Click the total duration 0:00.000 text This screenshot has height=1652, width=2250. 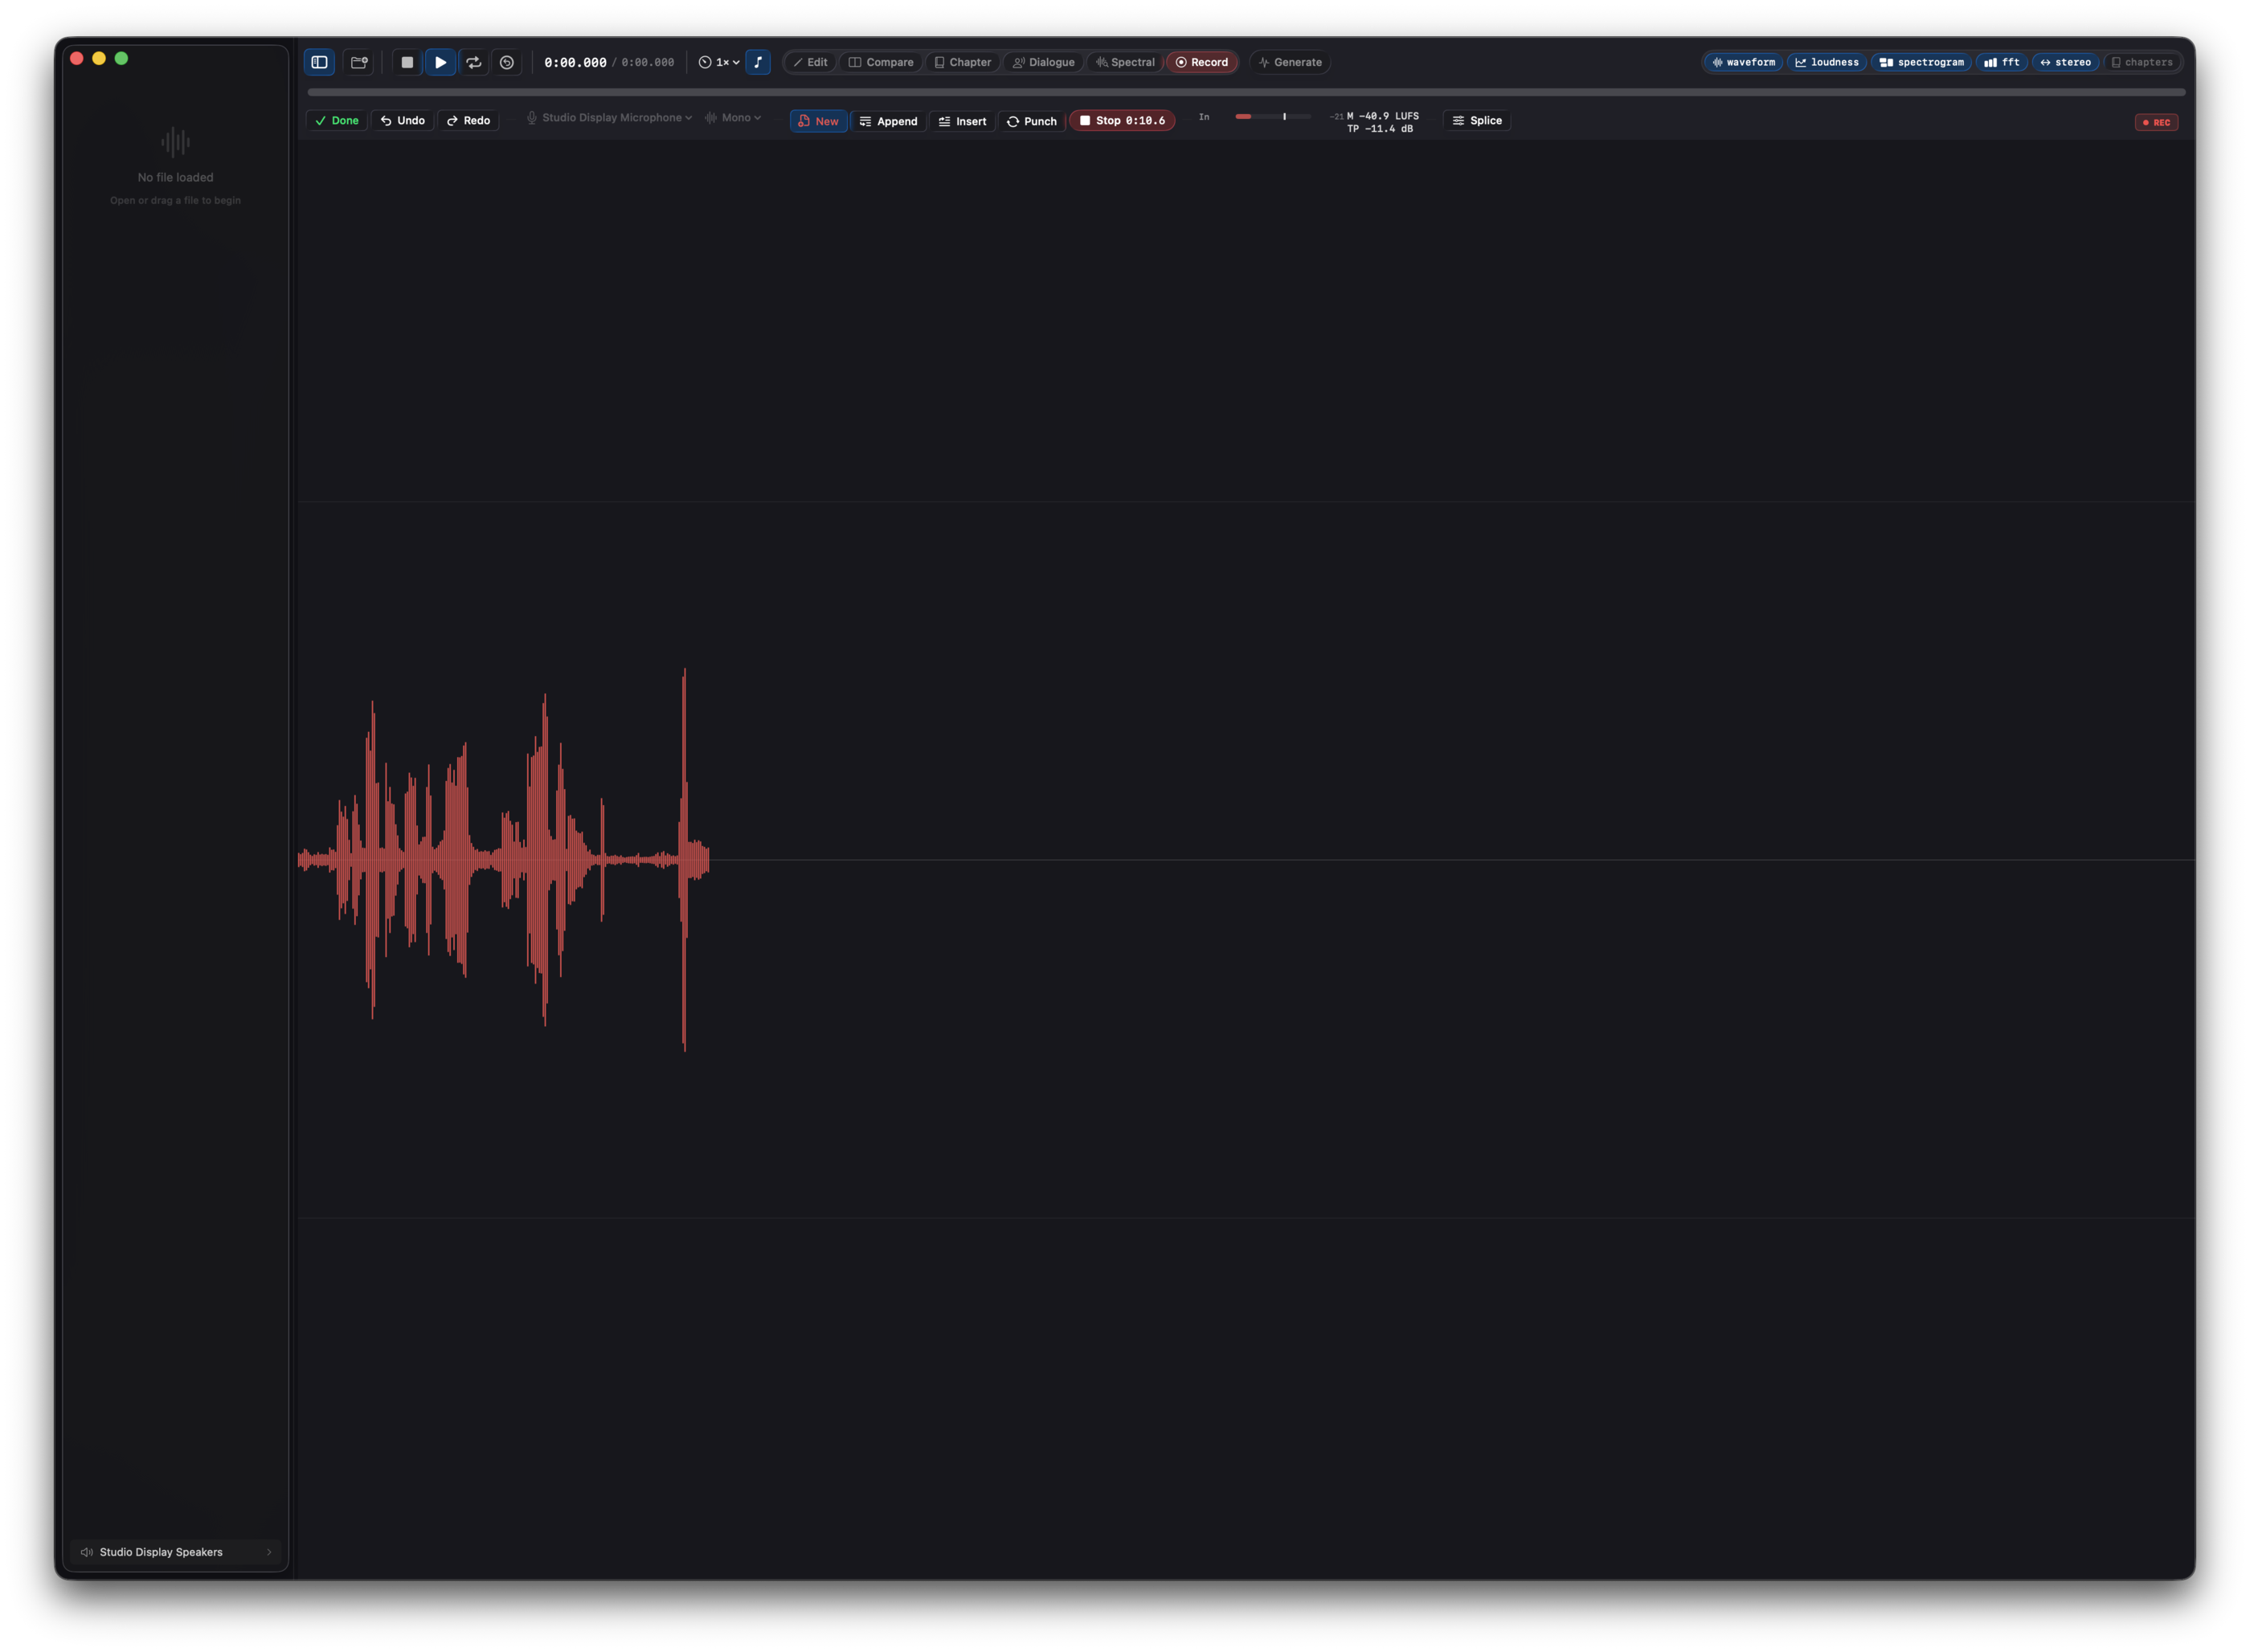(x=648, y=62)
